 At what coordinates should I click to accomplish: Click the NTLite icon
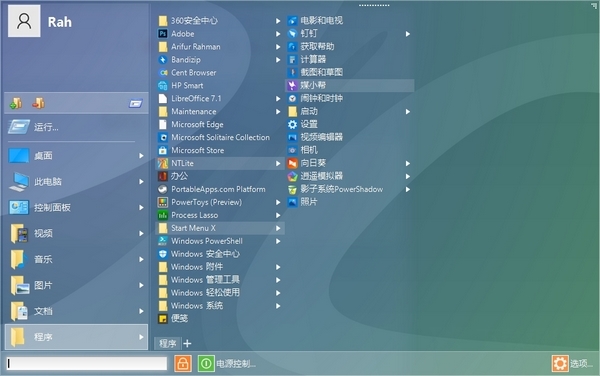163,163
